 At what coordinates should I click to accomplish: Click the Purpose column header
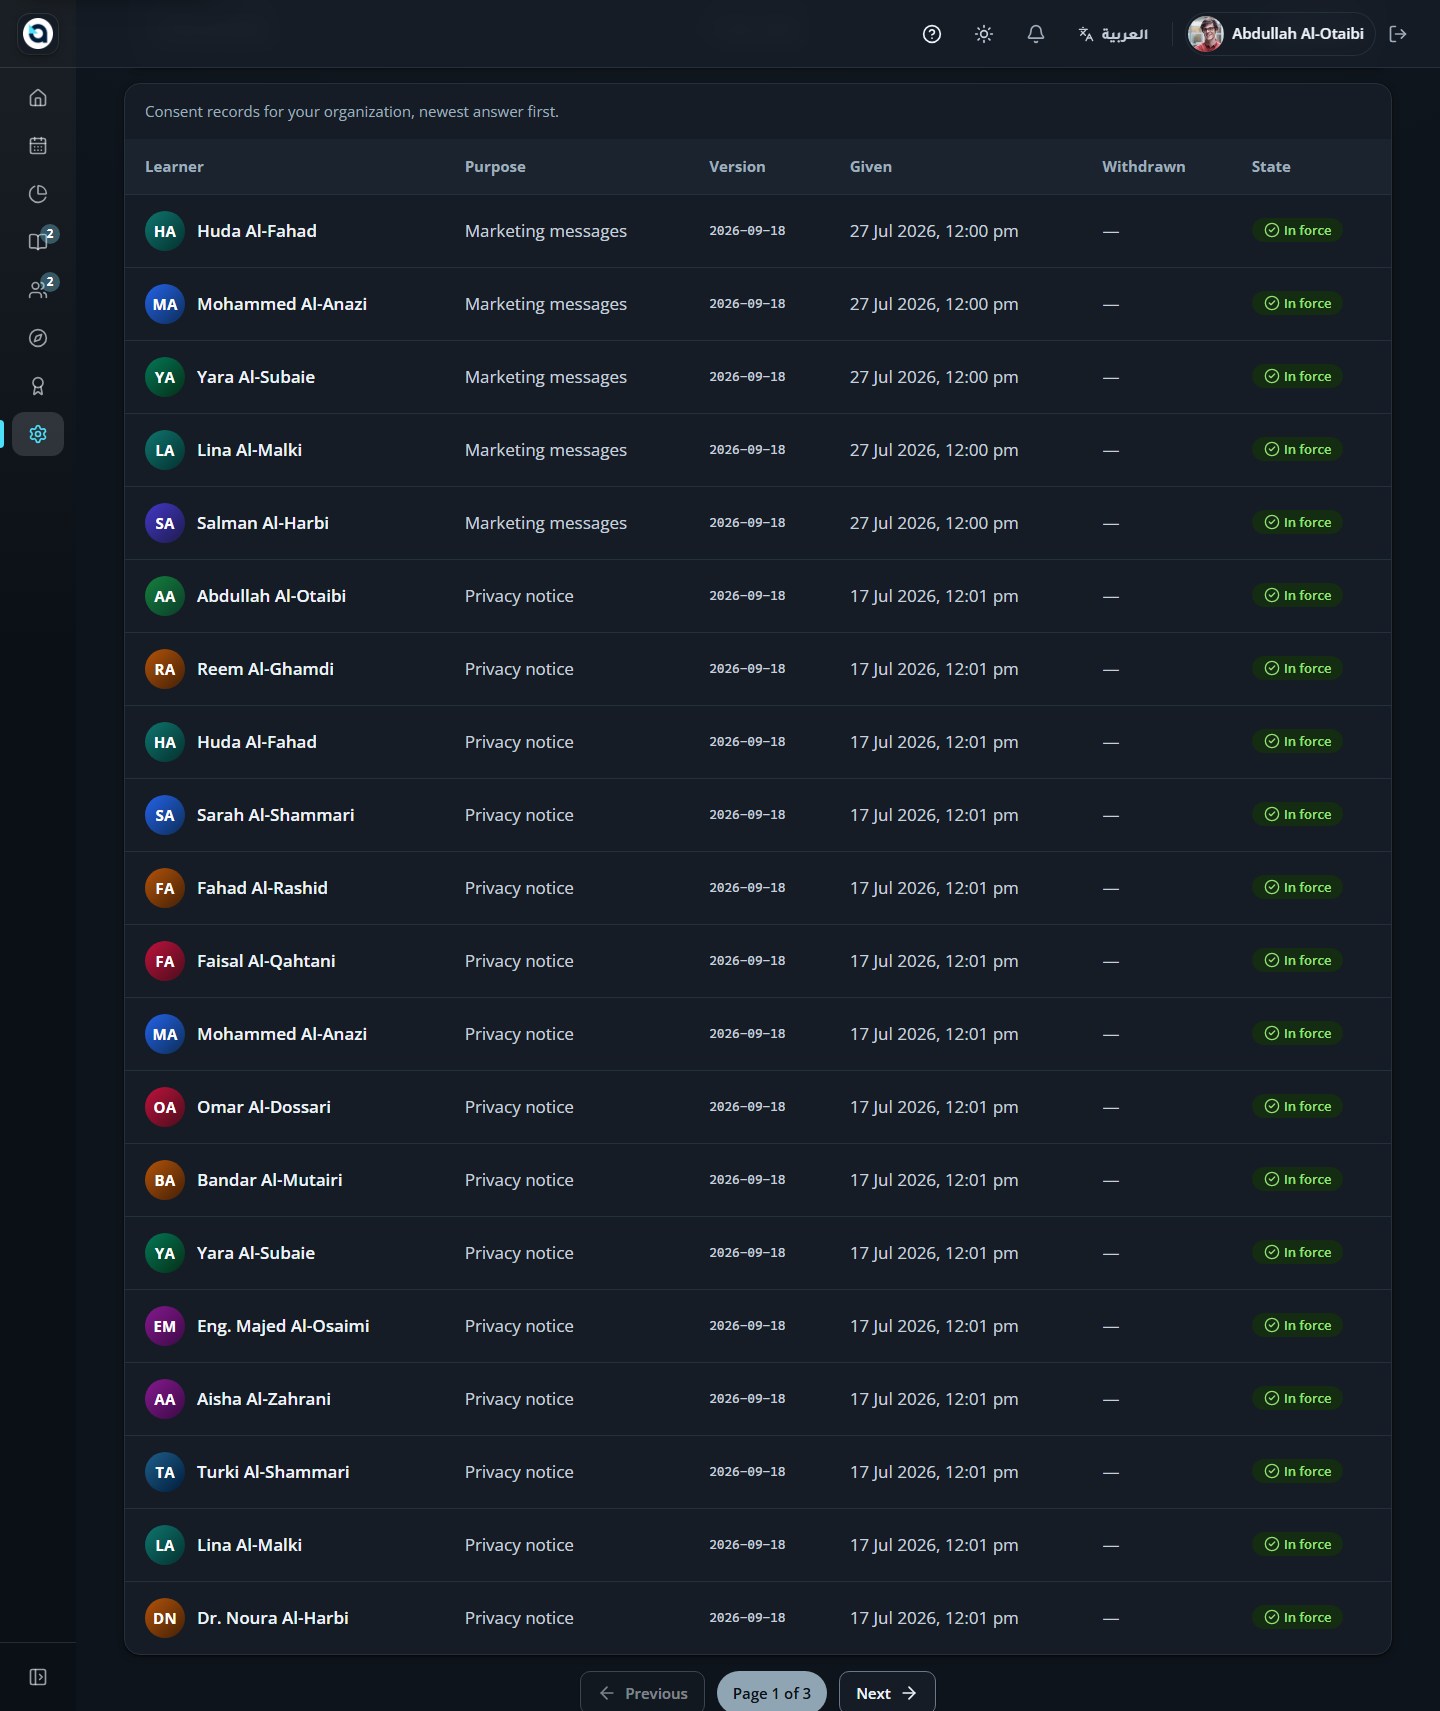[x=495, y=167]
